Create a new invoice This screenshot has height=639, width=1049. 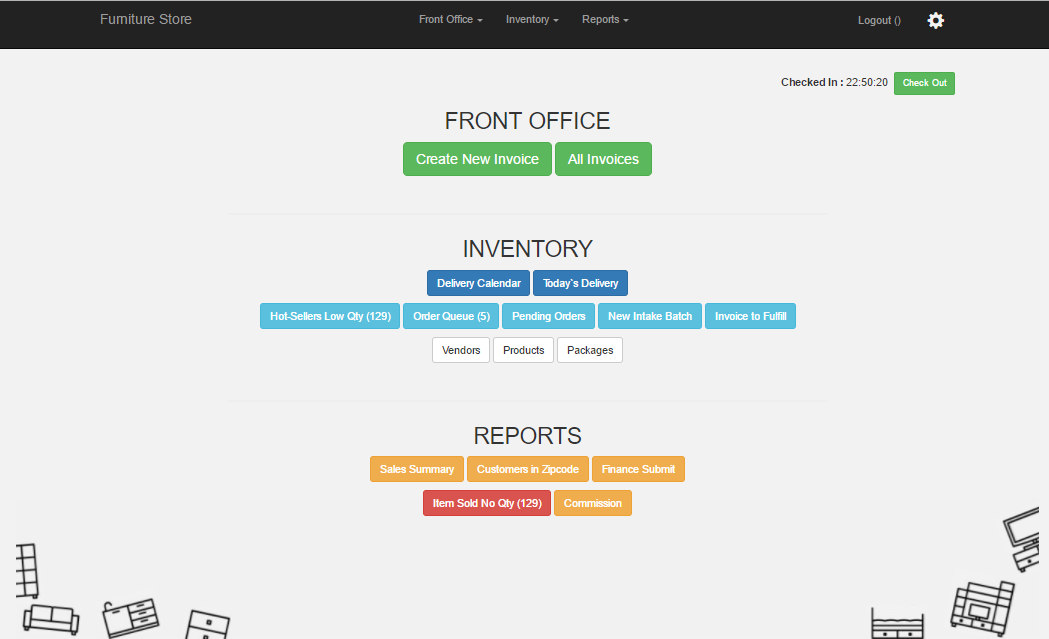pos(477,159)
